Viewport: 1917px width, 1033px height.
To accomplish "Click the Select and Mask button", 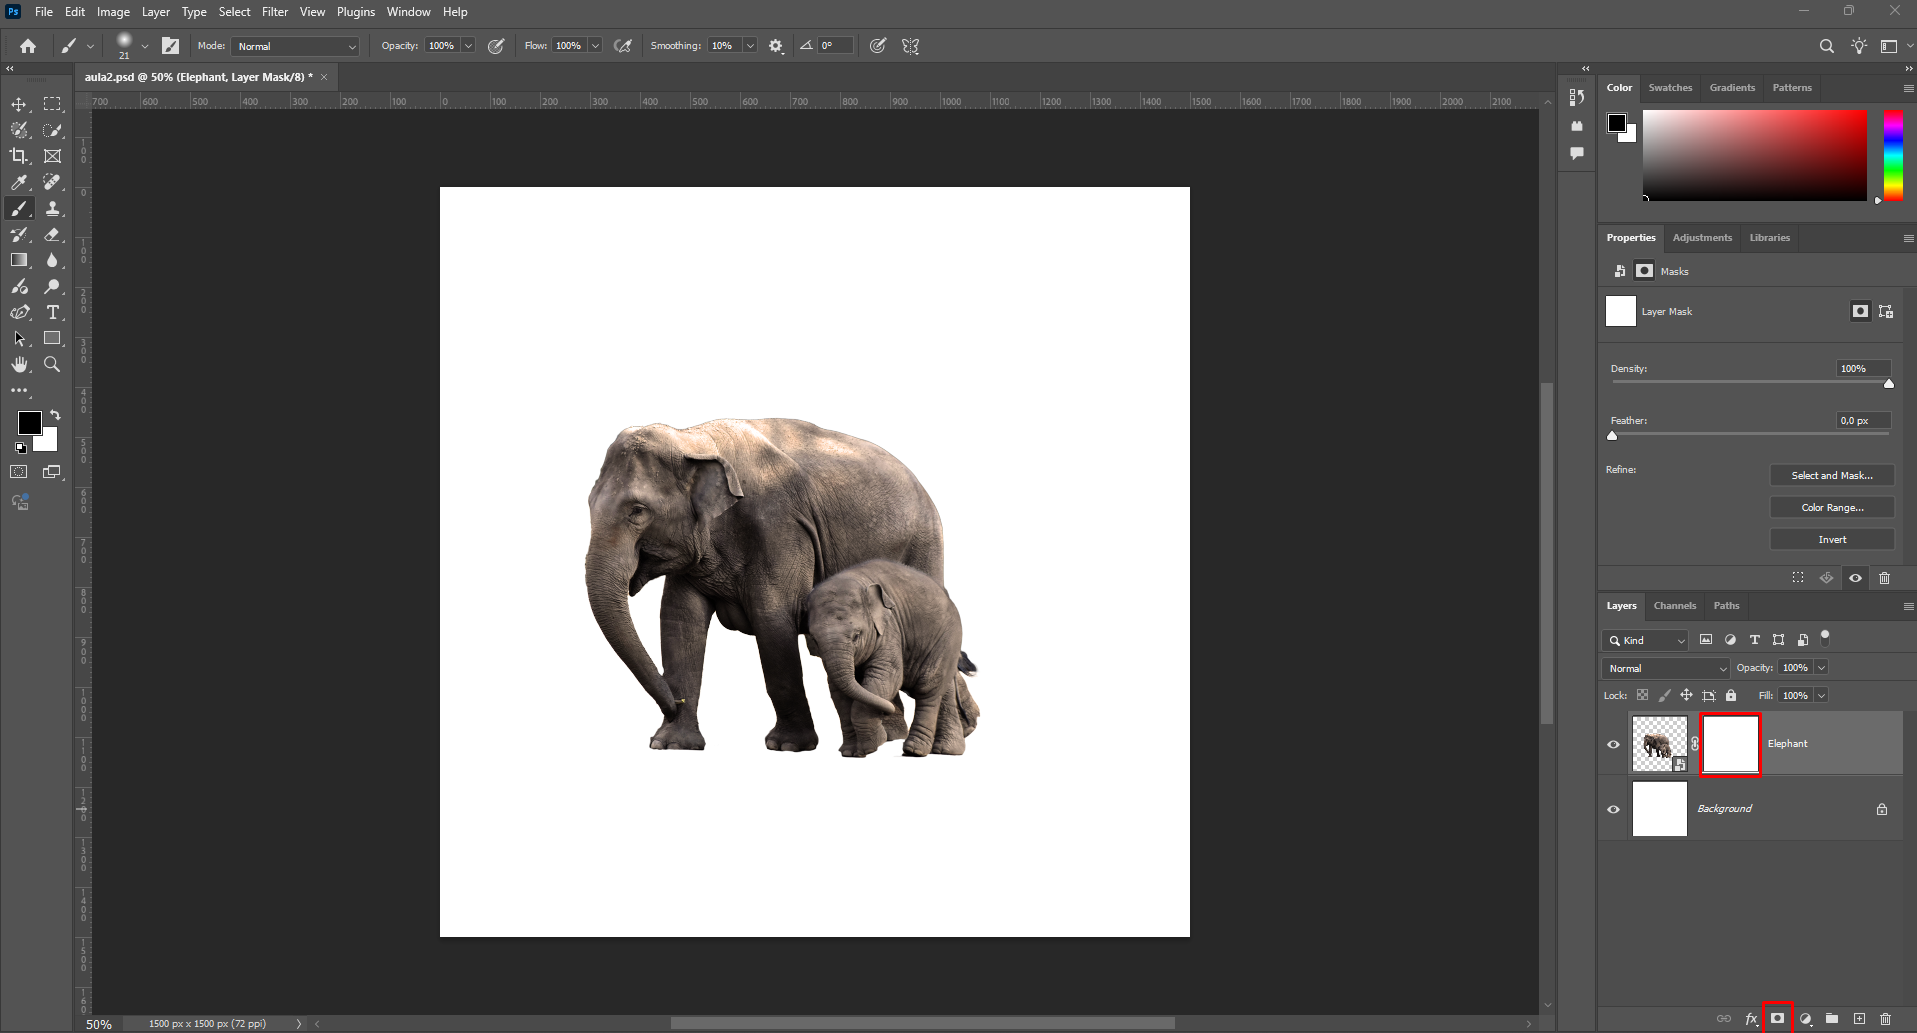I will (x=1832, y=476).
